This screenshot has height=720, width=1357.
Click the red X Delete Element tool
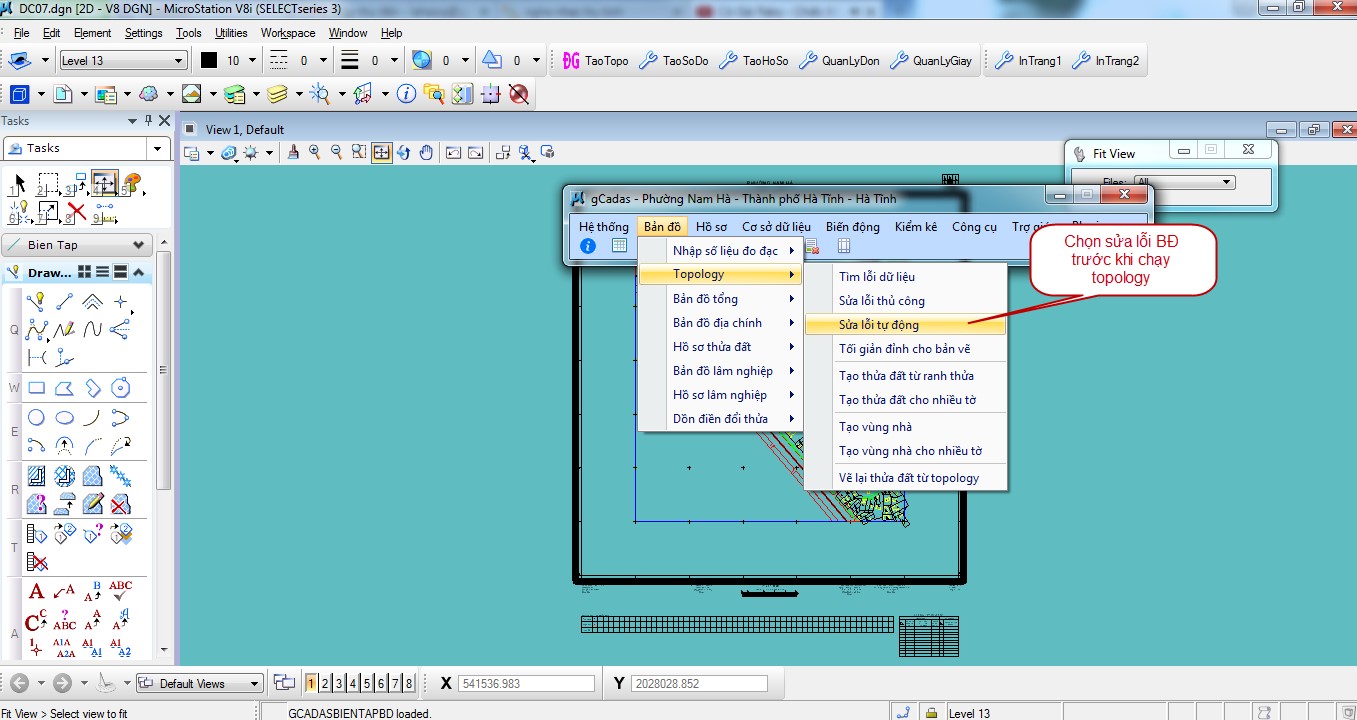76,212
